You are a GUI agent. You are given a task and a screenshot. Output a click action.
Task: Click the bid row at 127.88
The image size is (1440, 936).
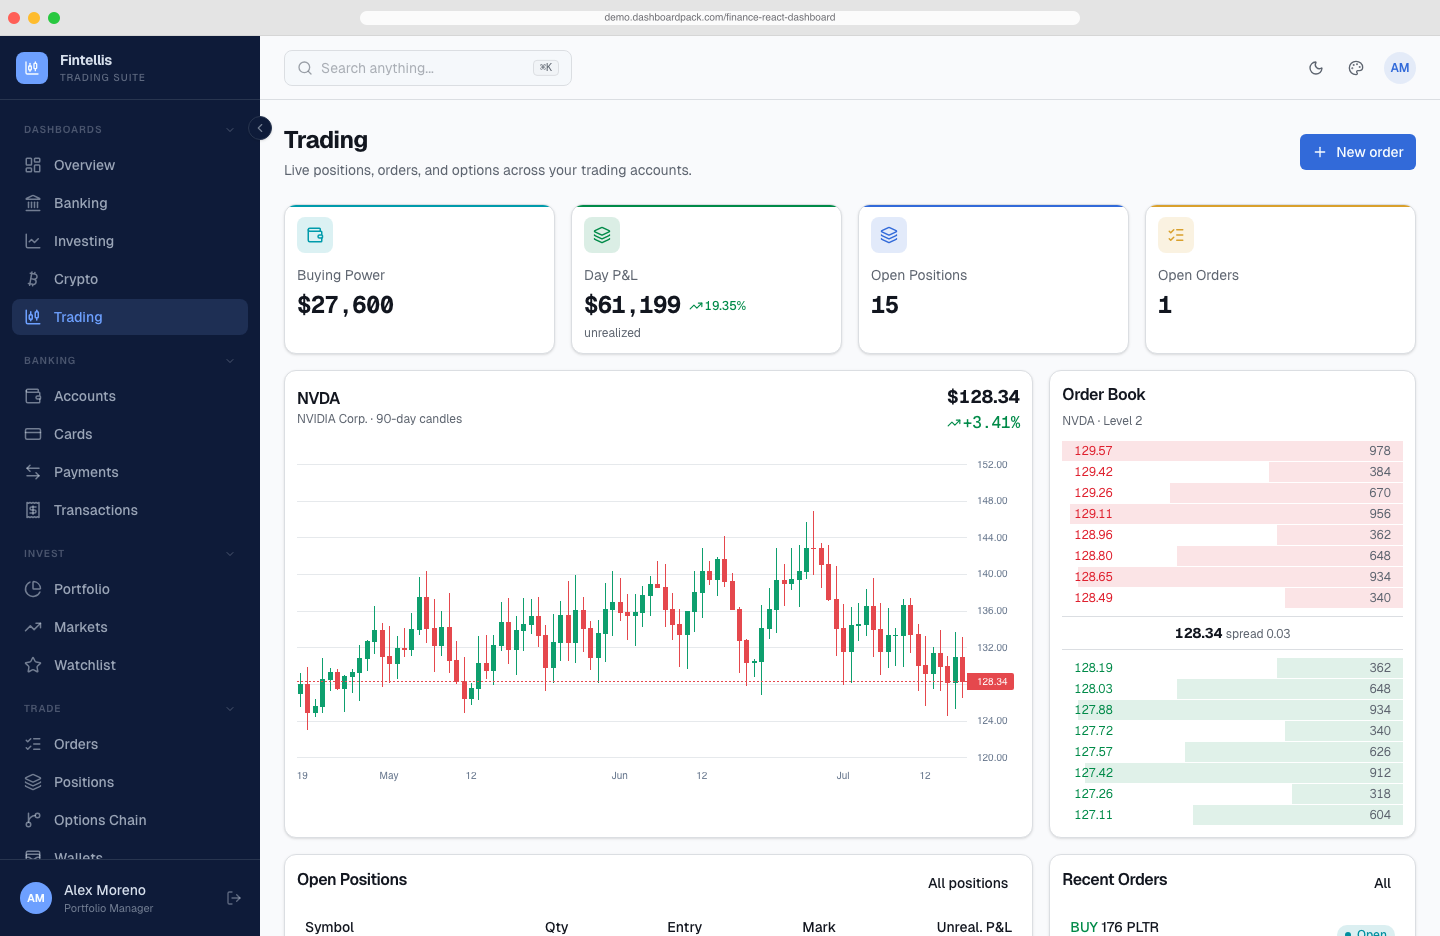pos(1232,710)
